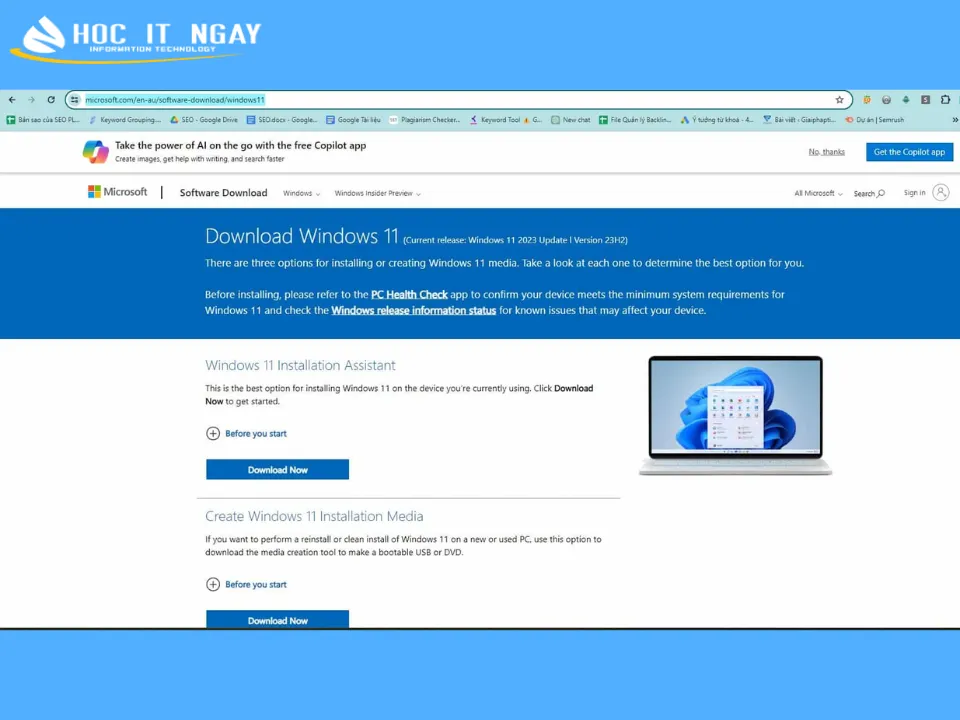960x720 pixels.
Task: Show more bookmarks with the double chevron
Action: click(954, 120)
